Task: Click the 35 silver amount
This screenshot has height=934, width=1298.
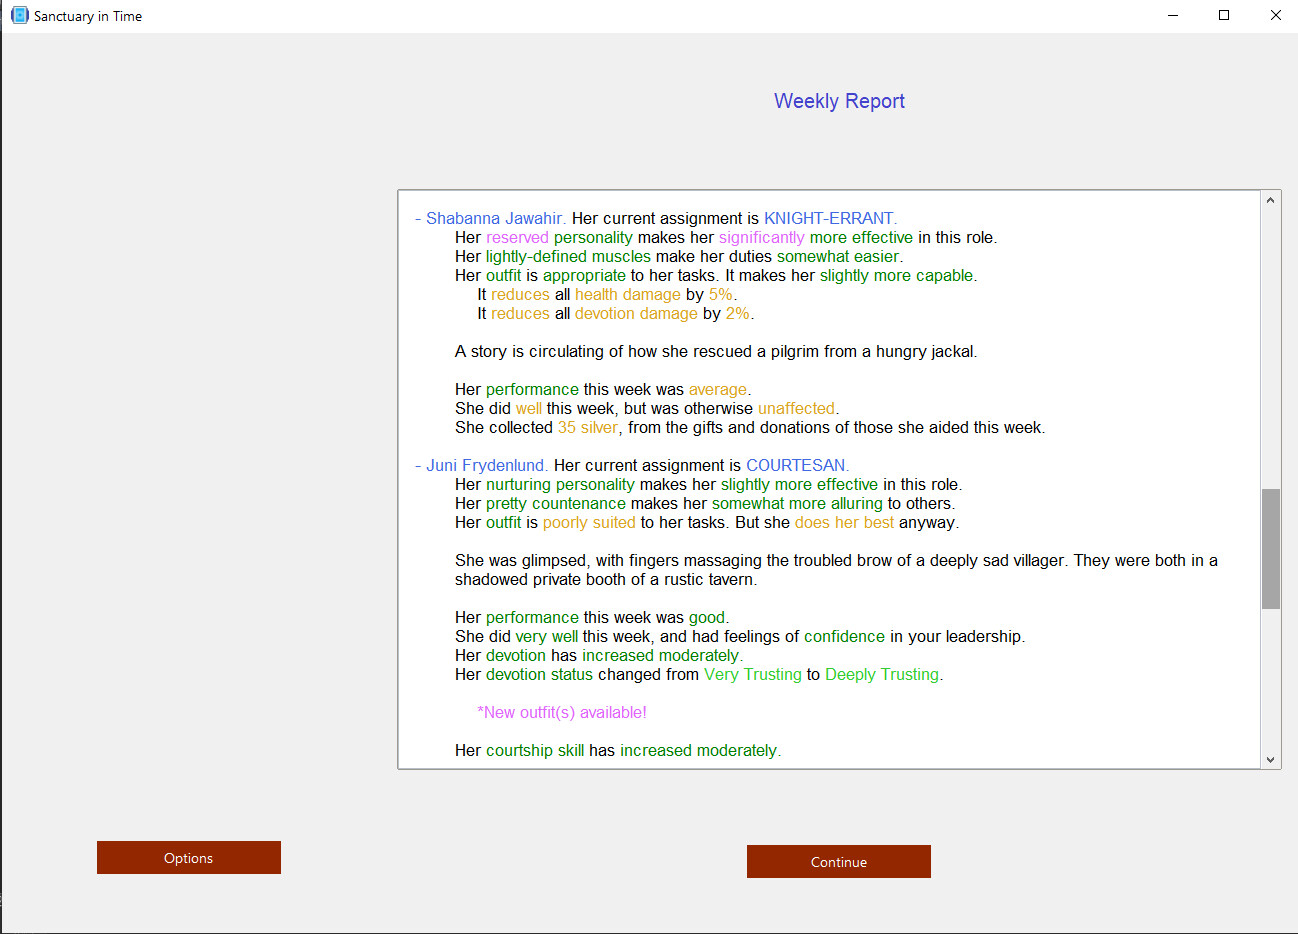Action: (x=587, y=427)
